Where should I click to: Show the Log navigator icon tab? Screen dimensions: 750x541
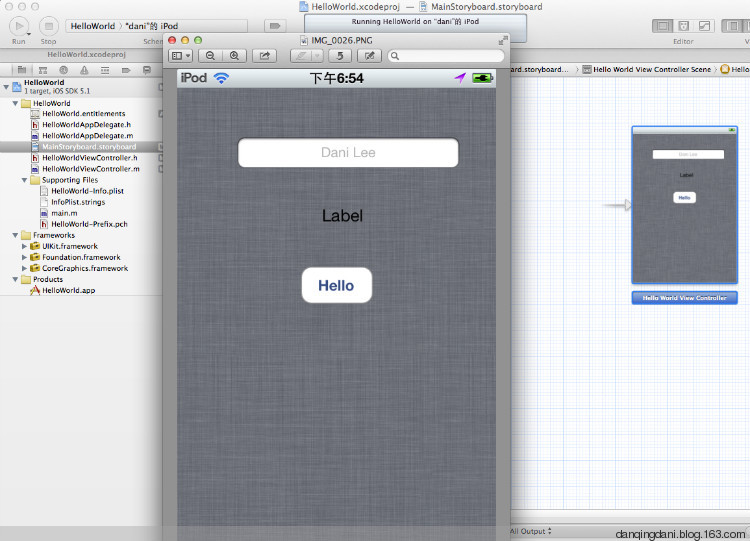(x=147, y=70)
